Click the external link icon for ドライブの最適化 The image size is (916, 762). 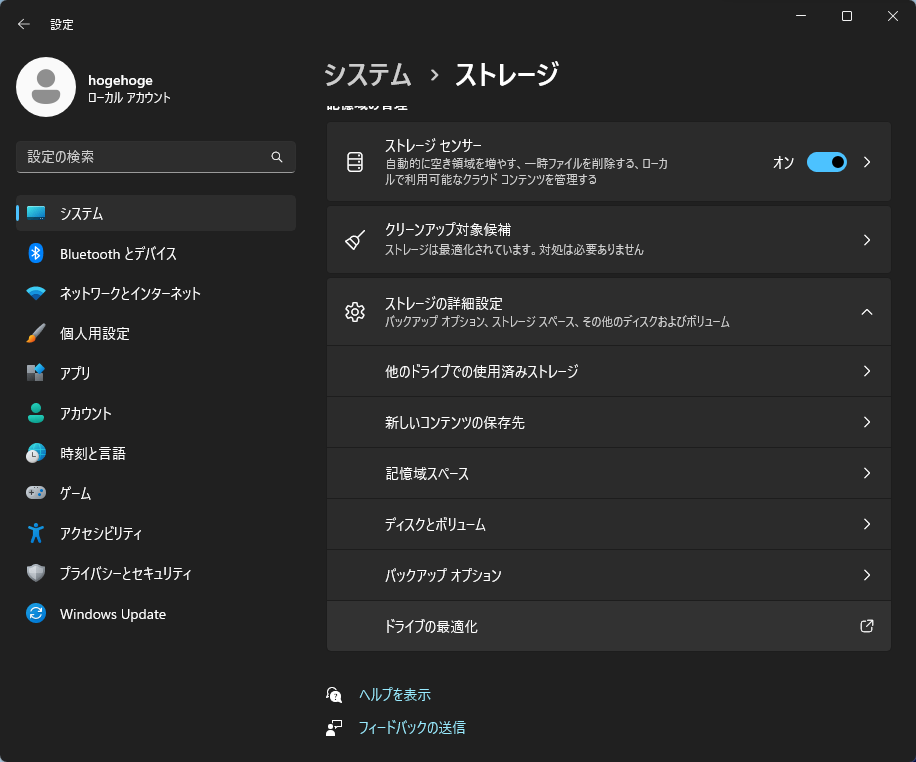pyautogui.click(x=867, y=626)
